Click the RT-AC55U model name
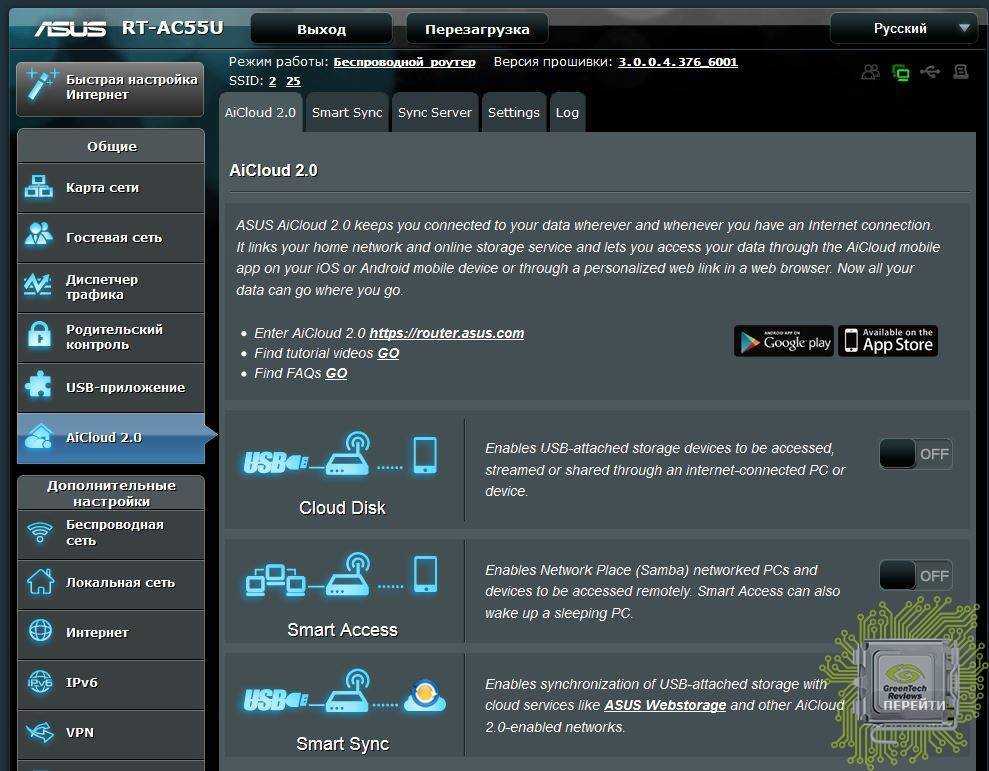The image size is (989, 771). click(172, 28)
